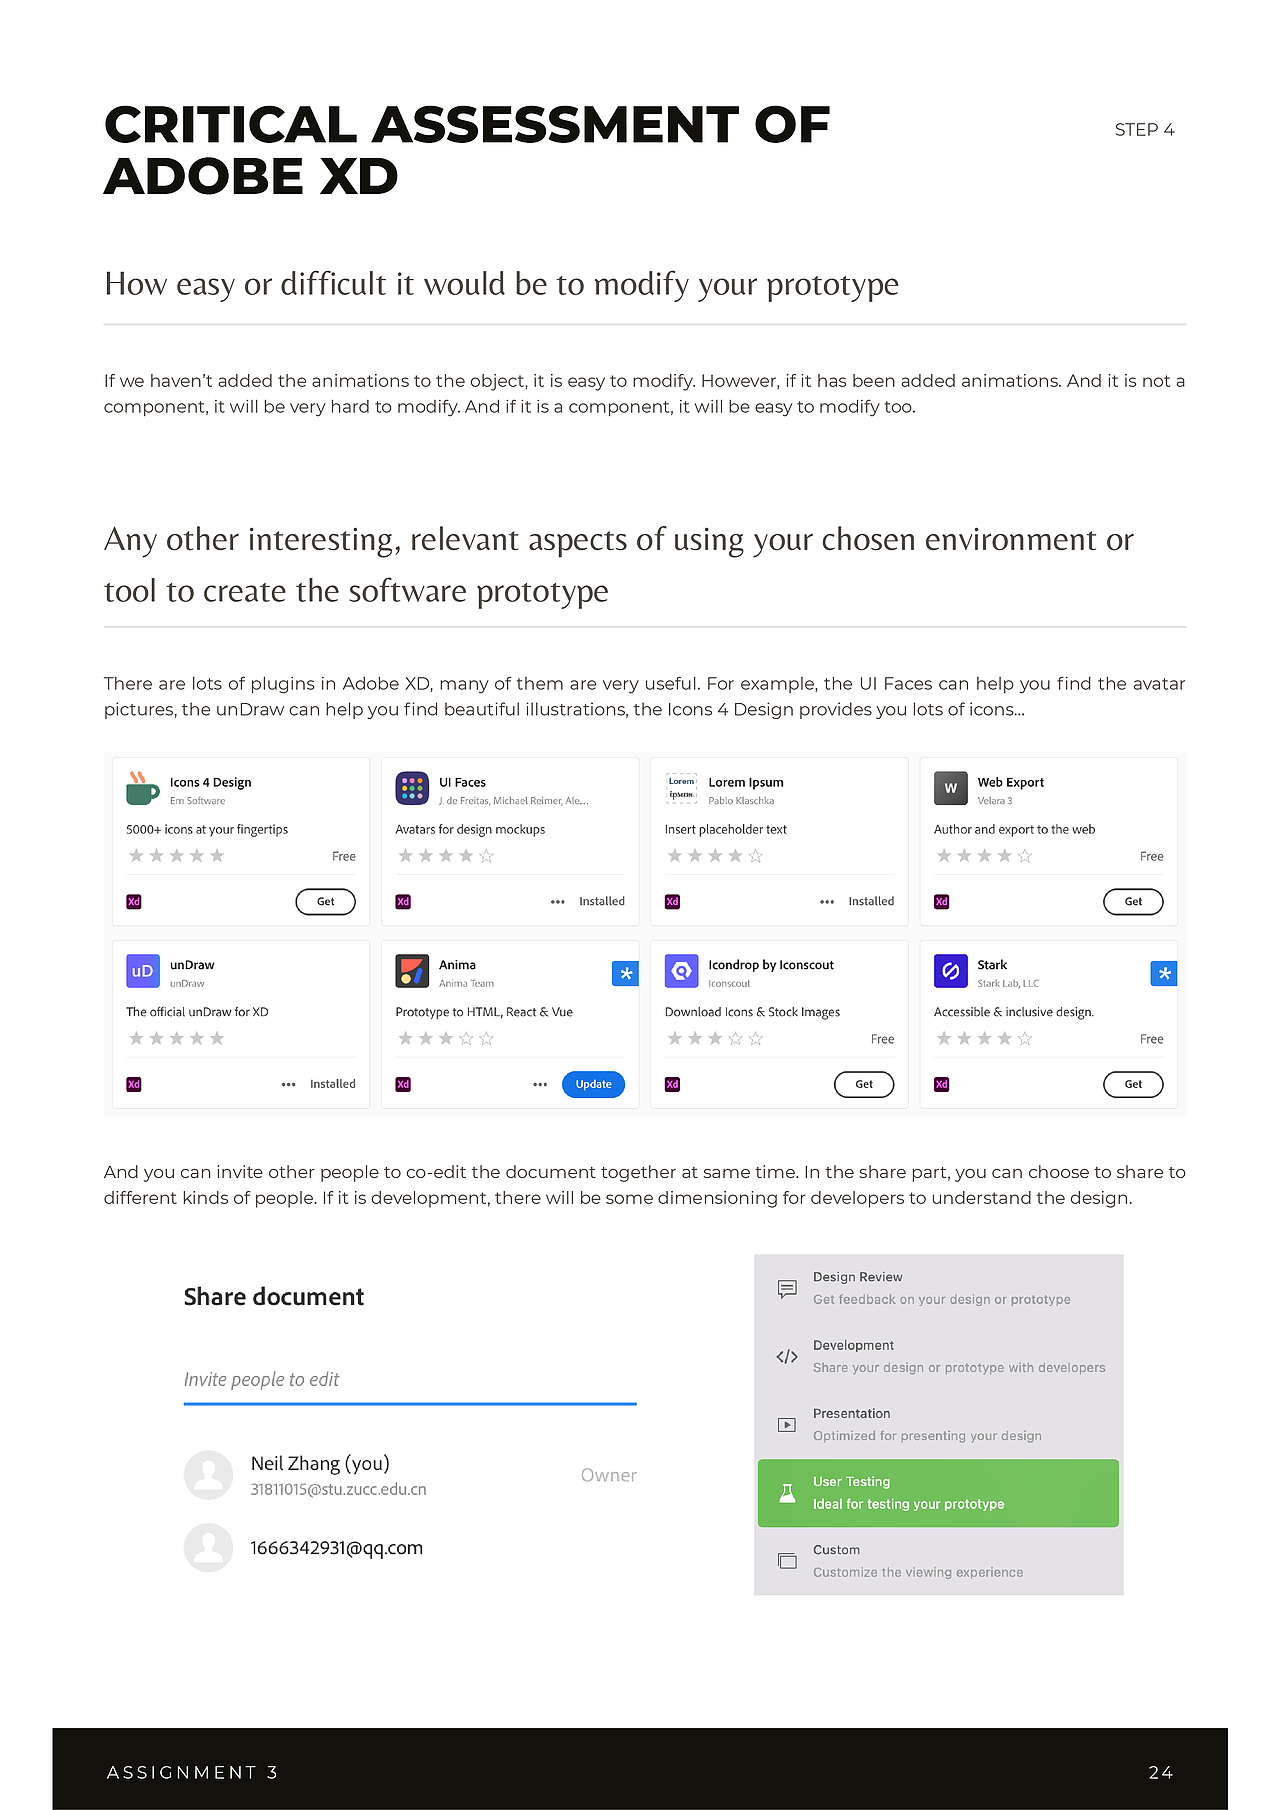This screenshot has width=1280, height=1810.
Task: Open more options for unDraw plugin
Action: click(x=289, y=1084)
